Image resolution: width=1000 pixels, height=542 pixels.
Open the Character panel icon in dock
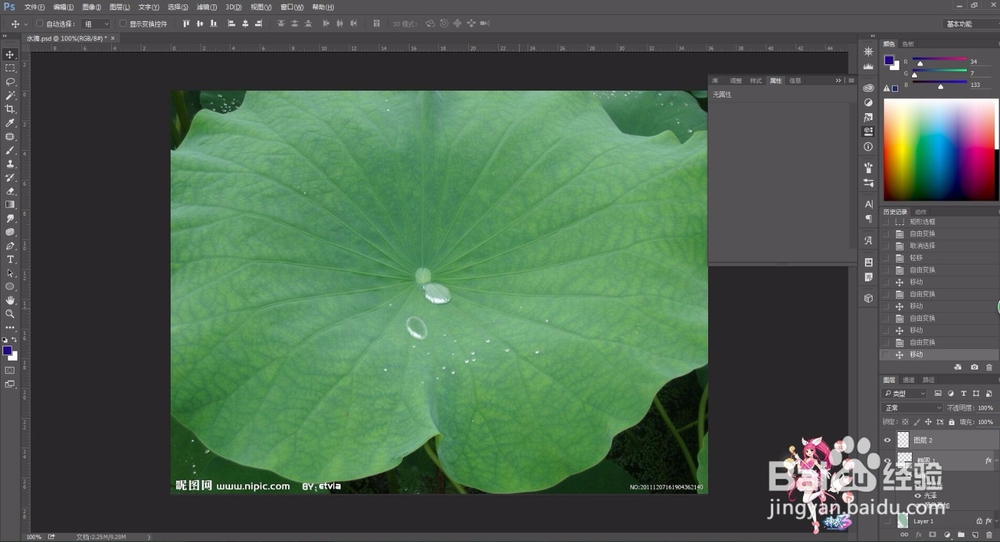(x=868, y=204)
